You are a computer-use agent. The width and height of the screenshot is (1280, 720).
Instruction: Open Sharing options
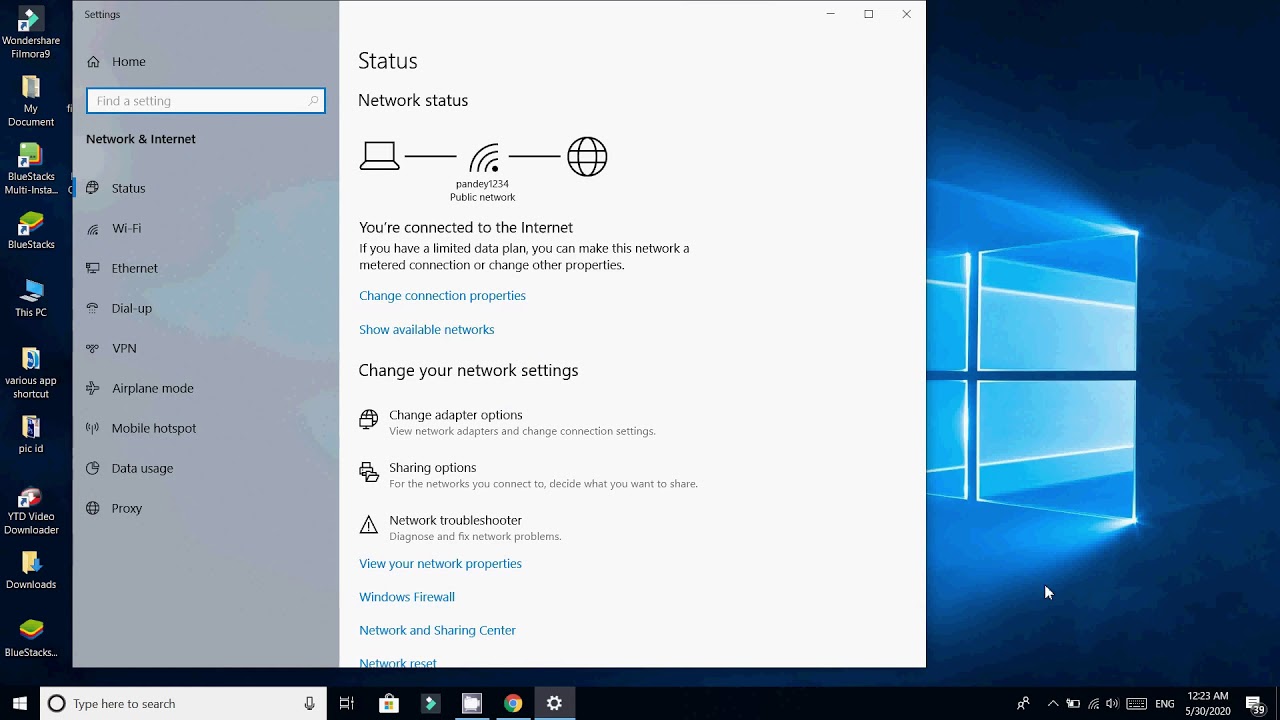pyautogui.click(x=433, y=467)
